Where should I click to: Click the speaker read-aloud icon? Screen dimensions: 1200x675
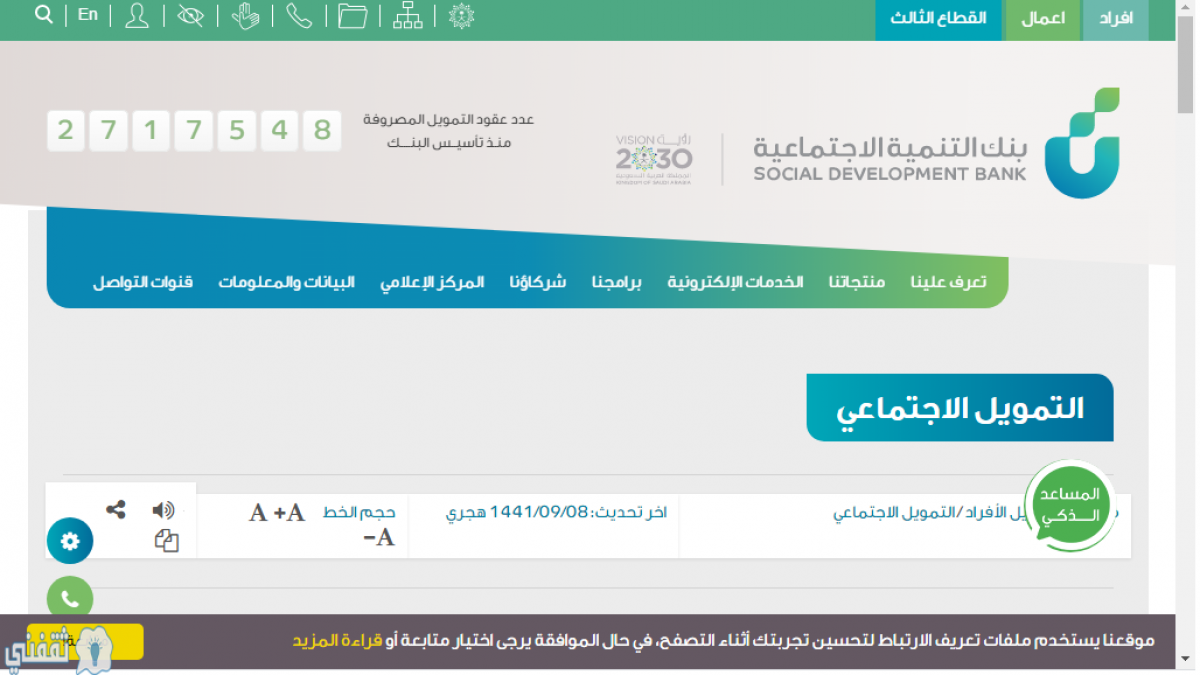coord(163,510)
